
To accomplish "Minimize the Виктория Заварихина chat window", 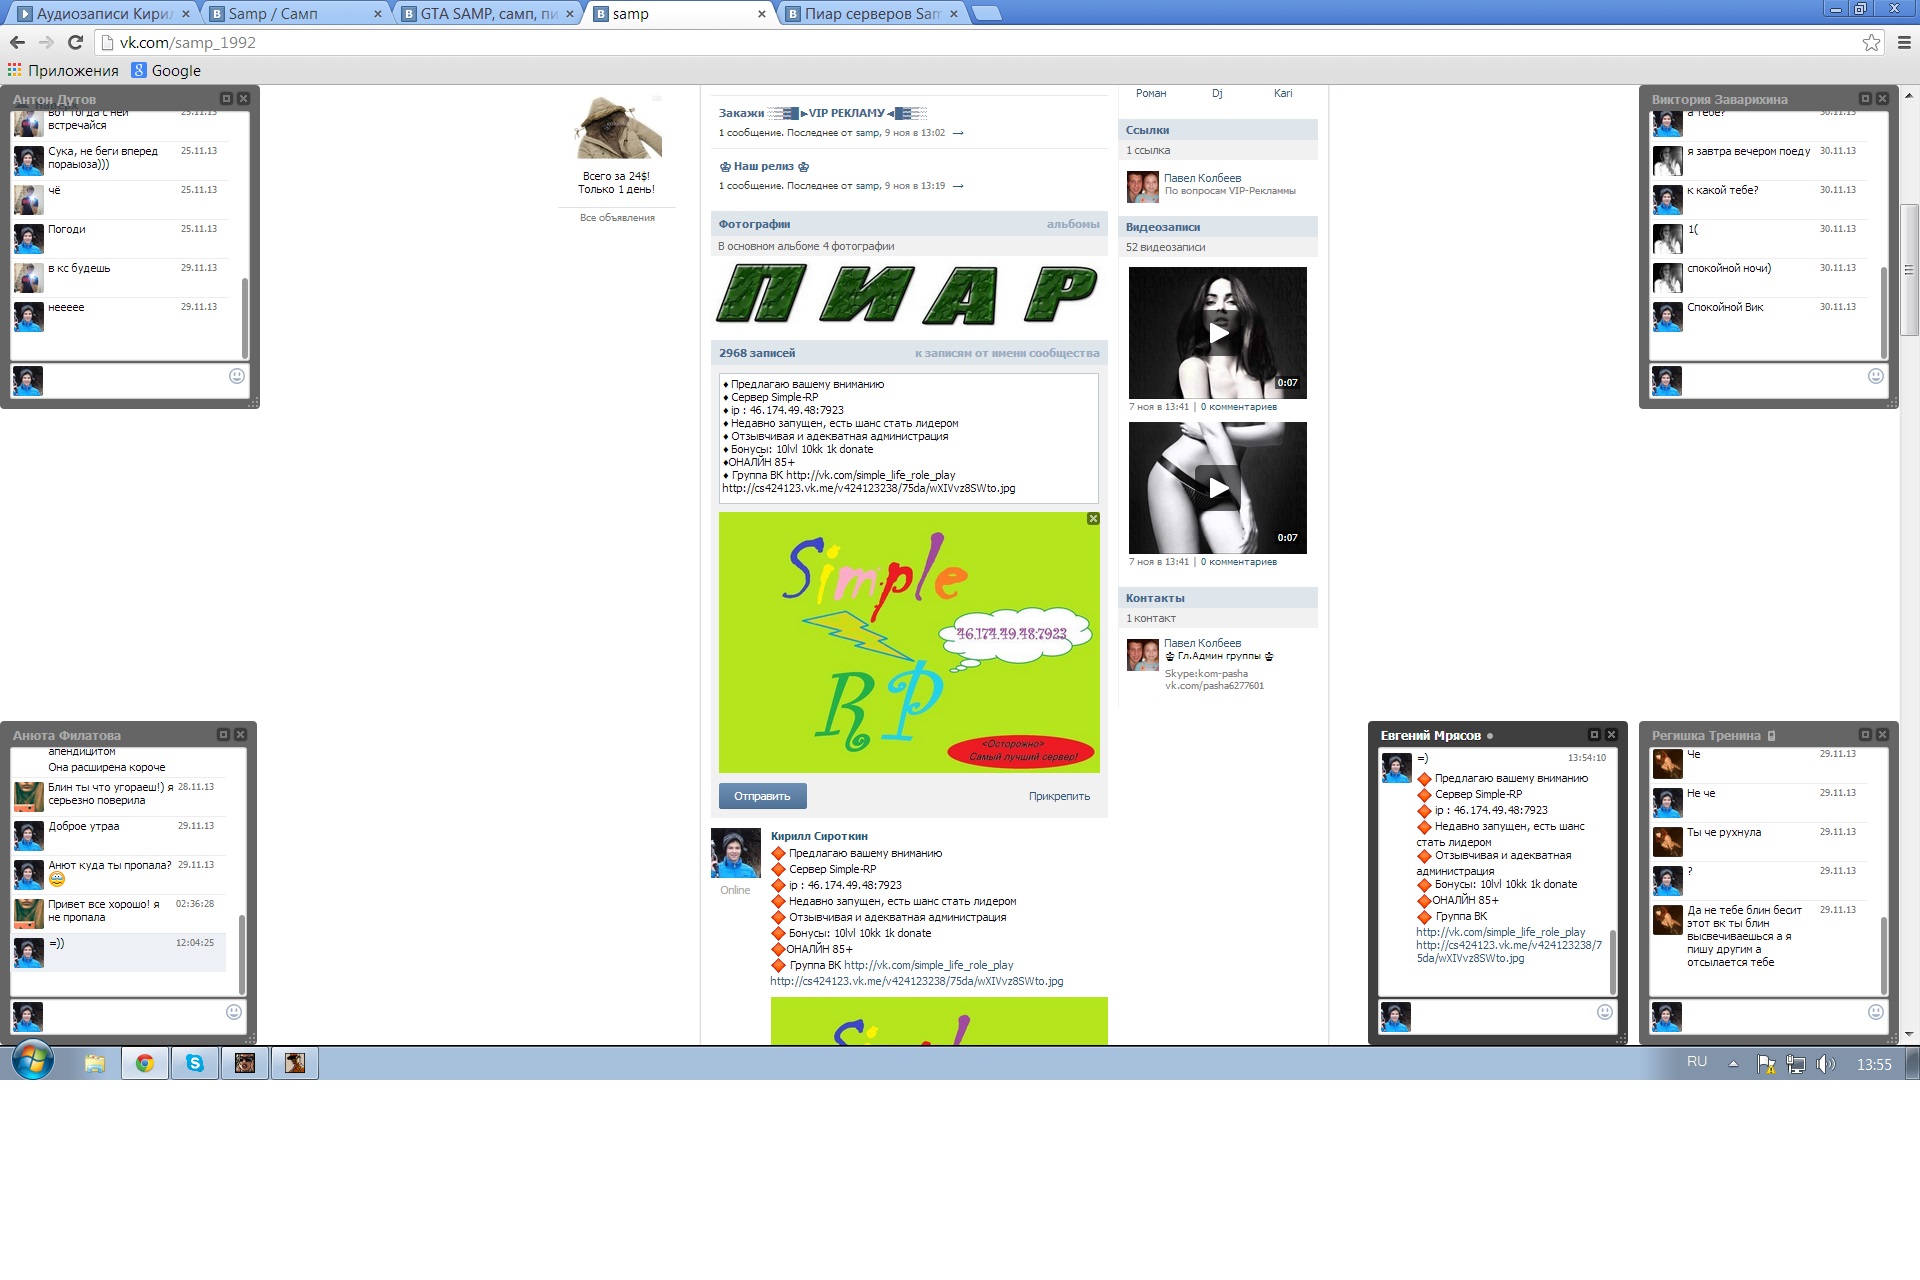I will coord(1864,98).
